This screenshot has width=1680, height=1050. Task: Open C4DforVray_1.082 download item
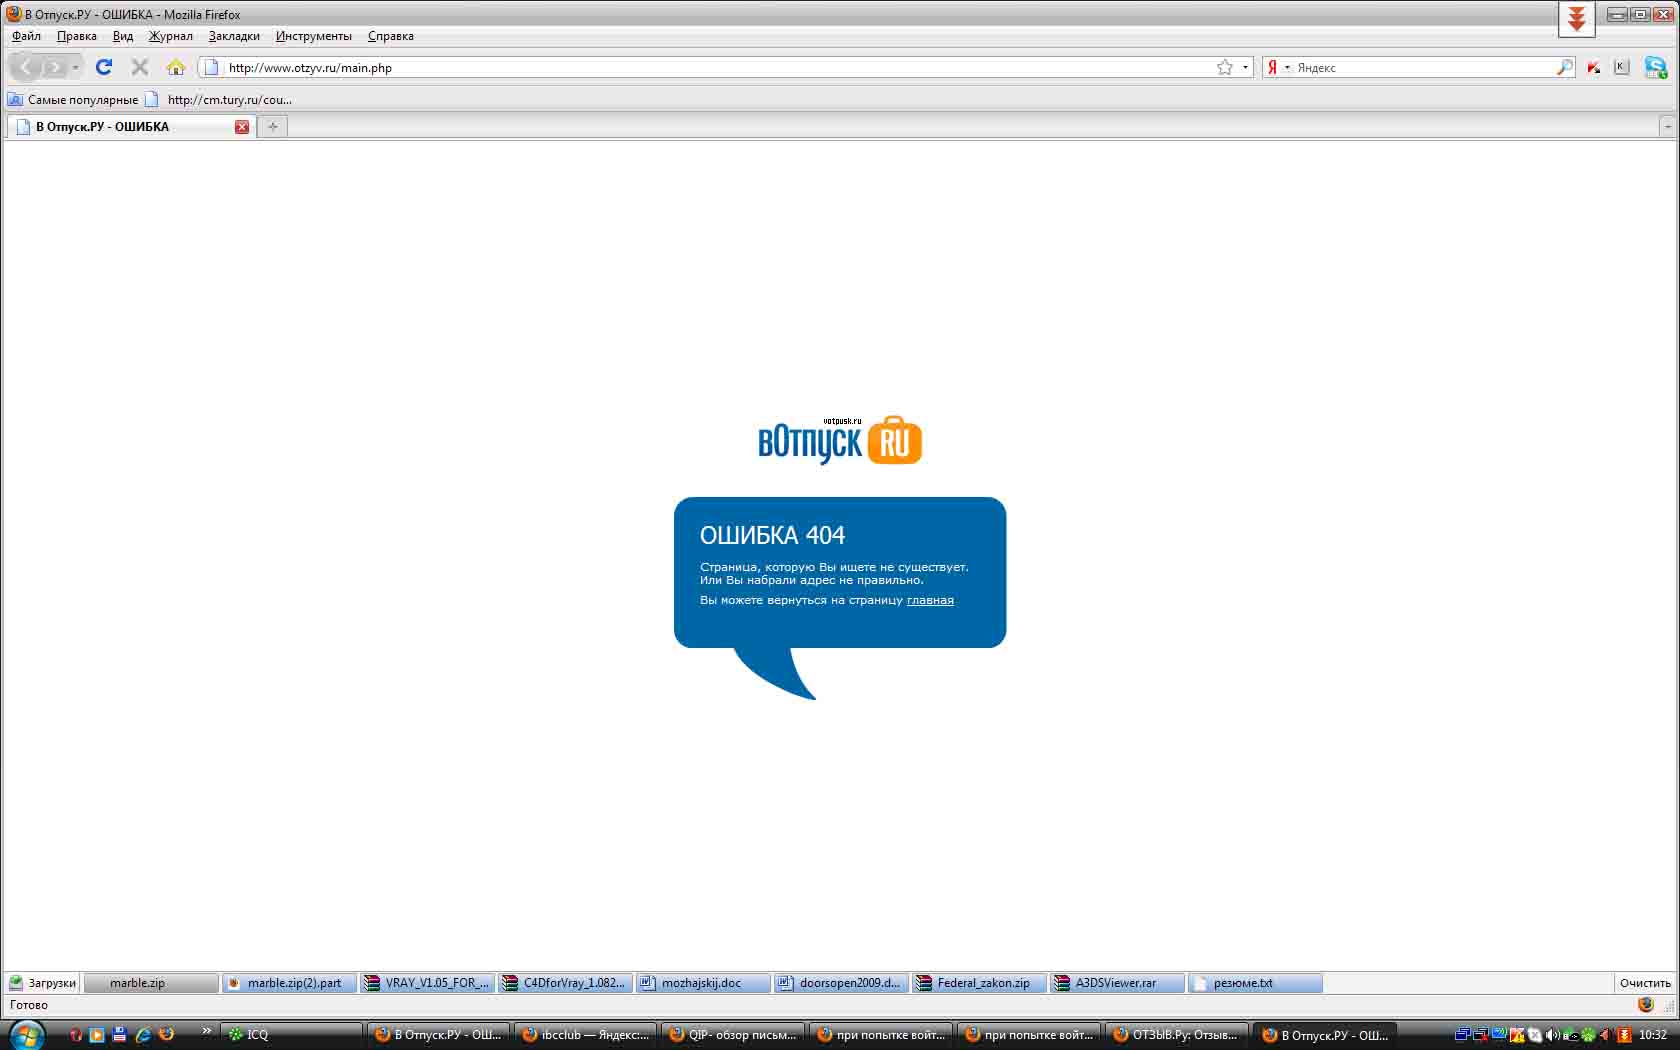pos(564,983)
